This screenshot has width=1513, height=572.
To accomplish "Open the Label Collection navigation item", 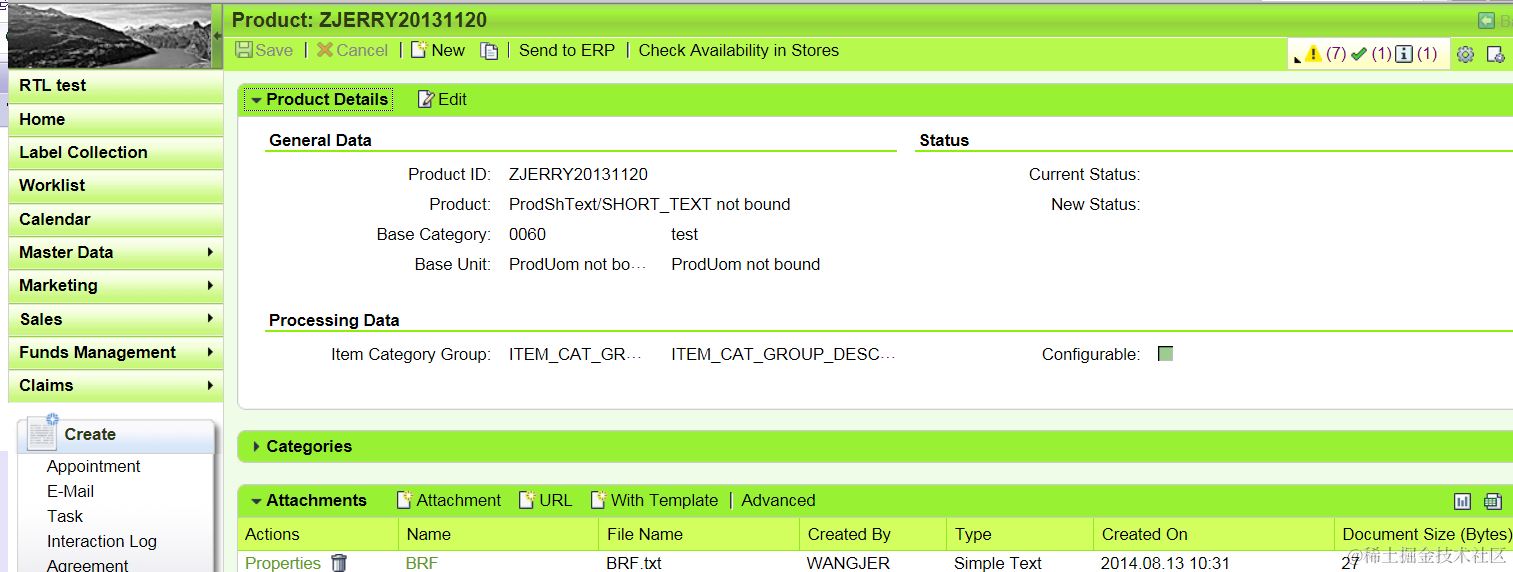I will pos(115,152).
